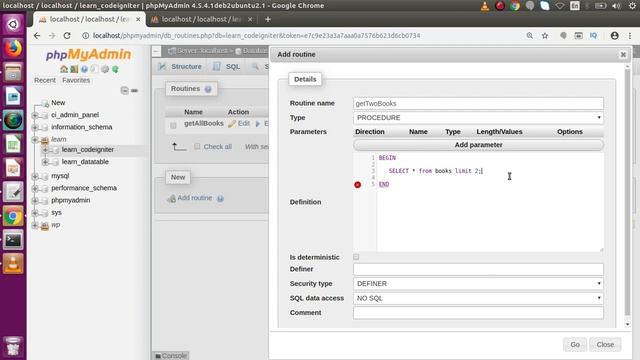Screen dimensions: 640x360
Task: Bookmark this page with the star icon
Action: tap(545, 36)
